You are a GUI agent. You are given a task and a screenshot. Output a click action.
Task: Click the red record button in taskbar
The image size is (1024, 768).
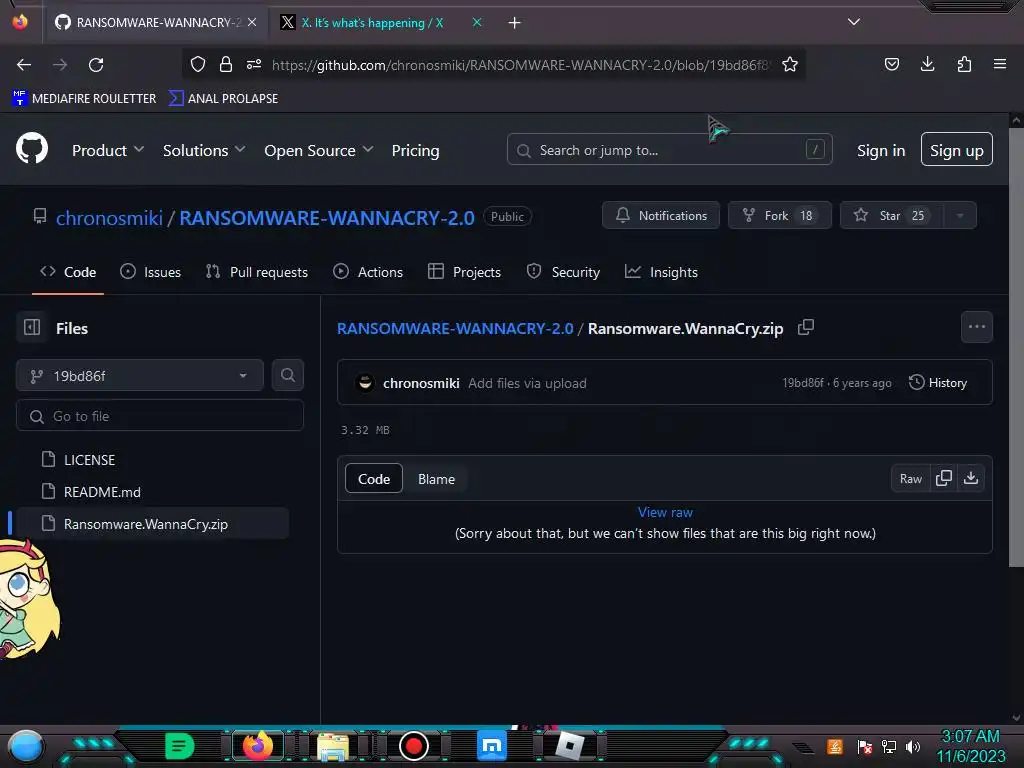click(x=413, y=746)
